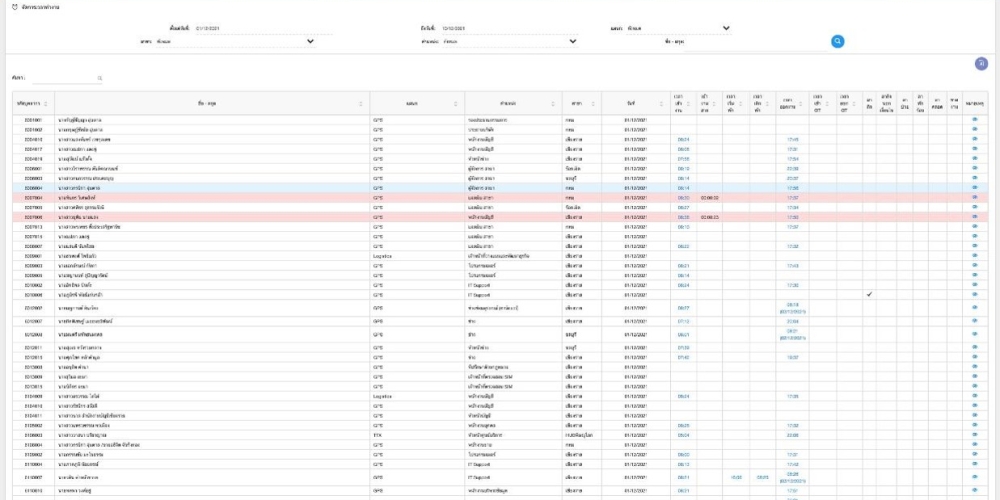Click the magnifier icon in the ค้นหา box
The width and height of the screenshot is (1000, 500).
100,78
